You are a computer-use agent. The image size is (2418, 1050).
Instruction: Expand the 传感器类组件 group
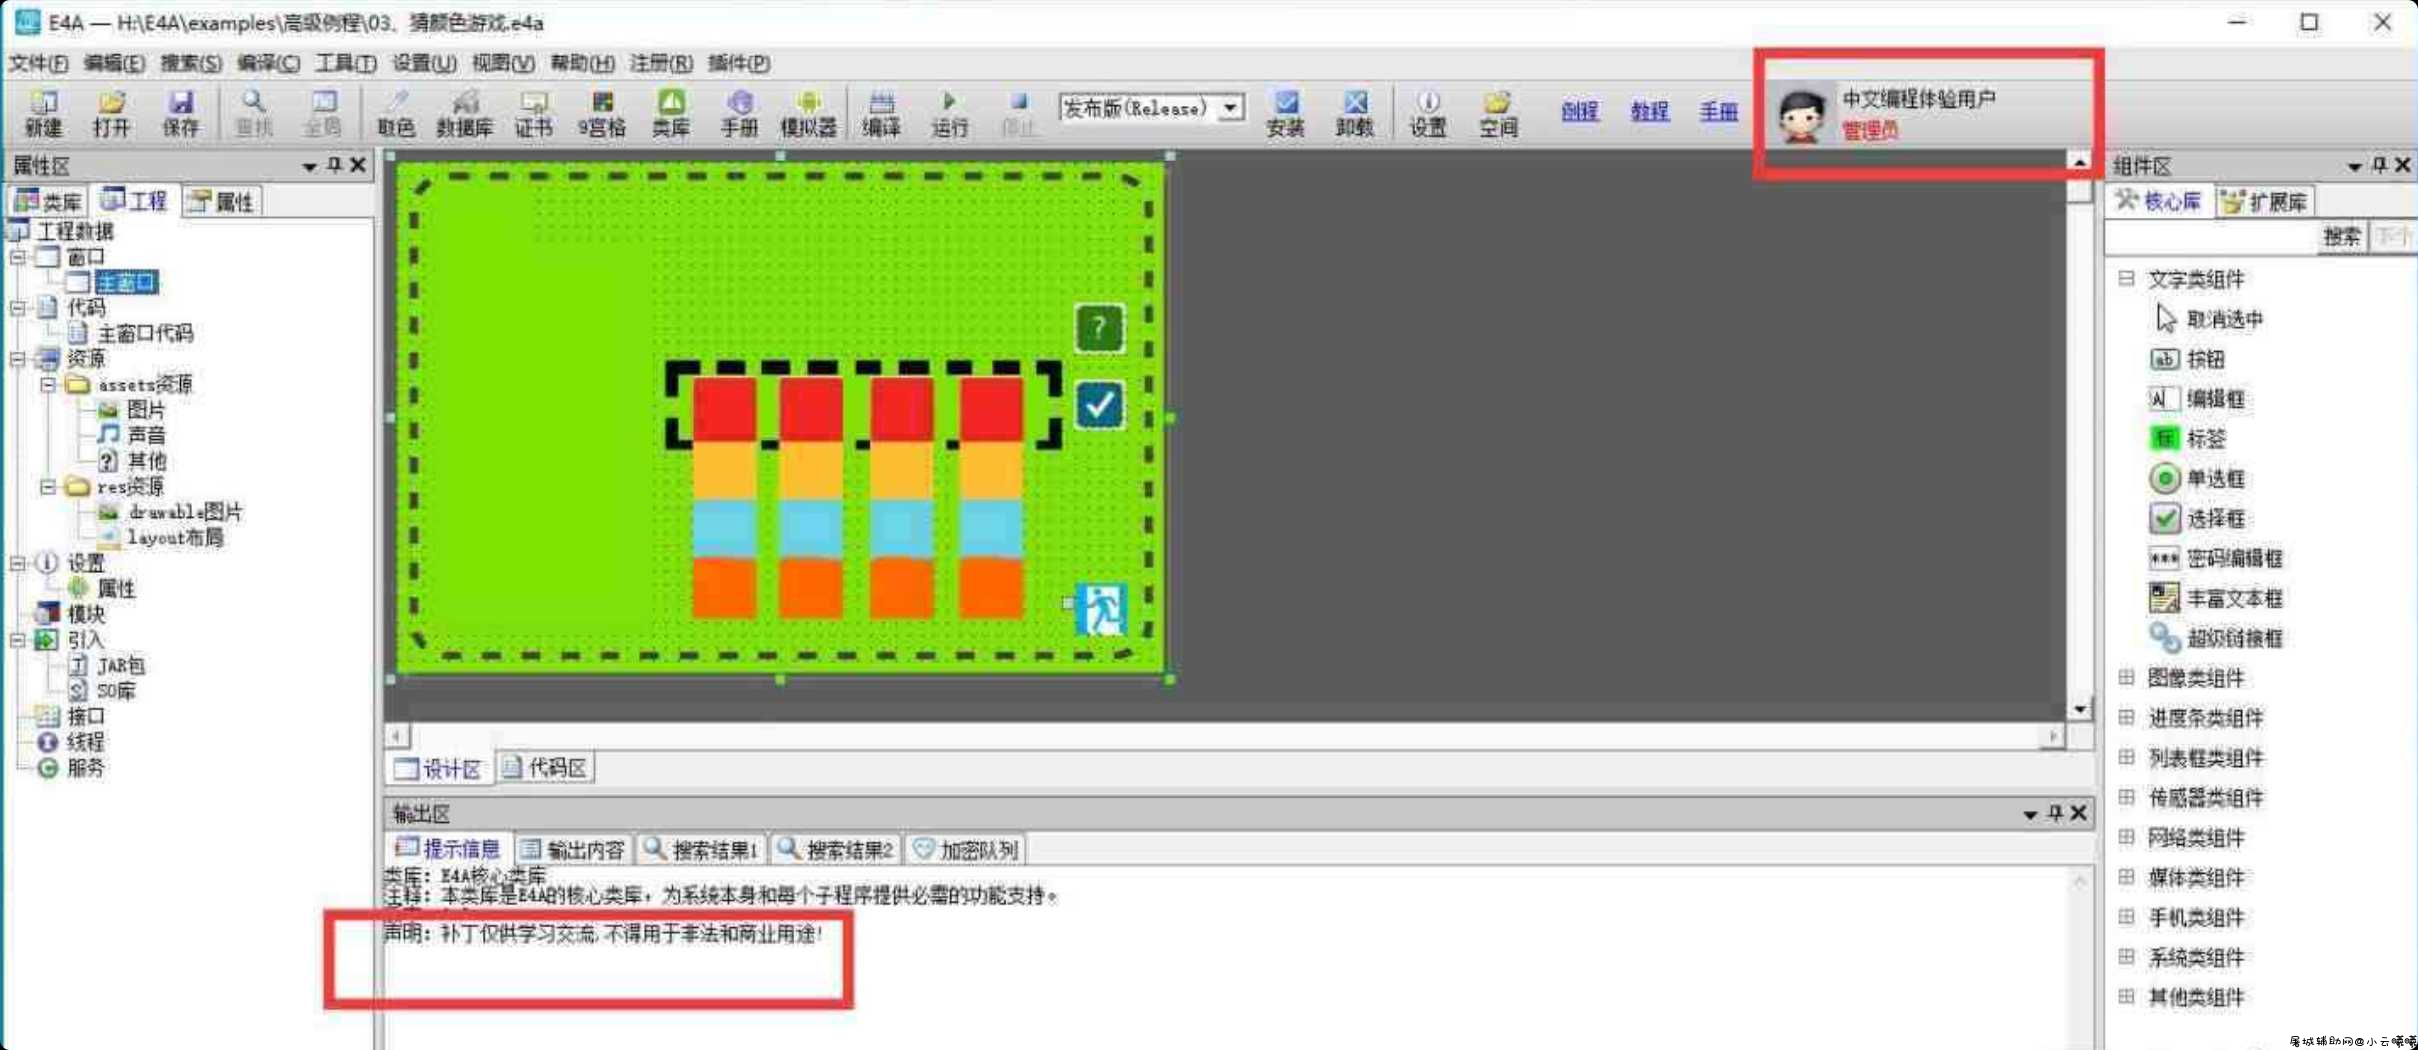[x=2126, y=797]
